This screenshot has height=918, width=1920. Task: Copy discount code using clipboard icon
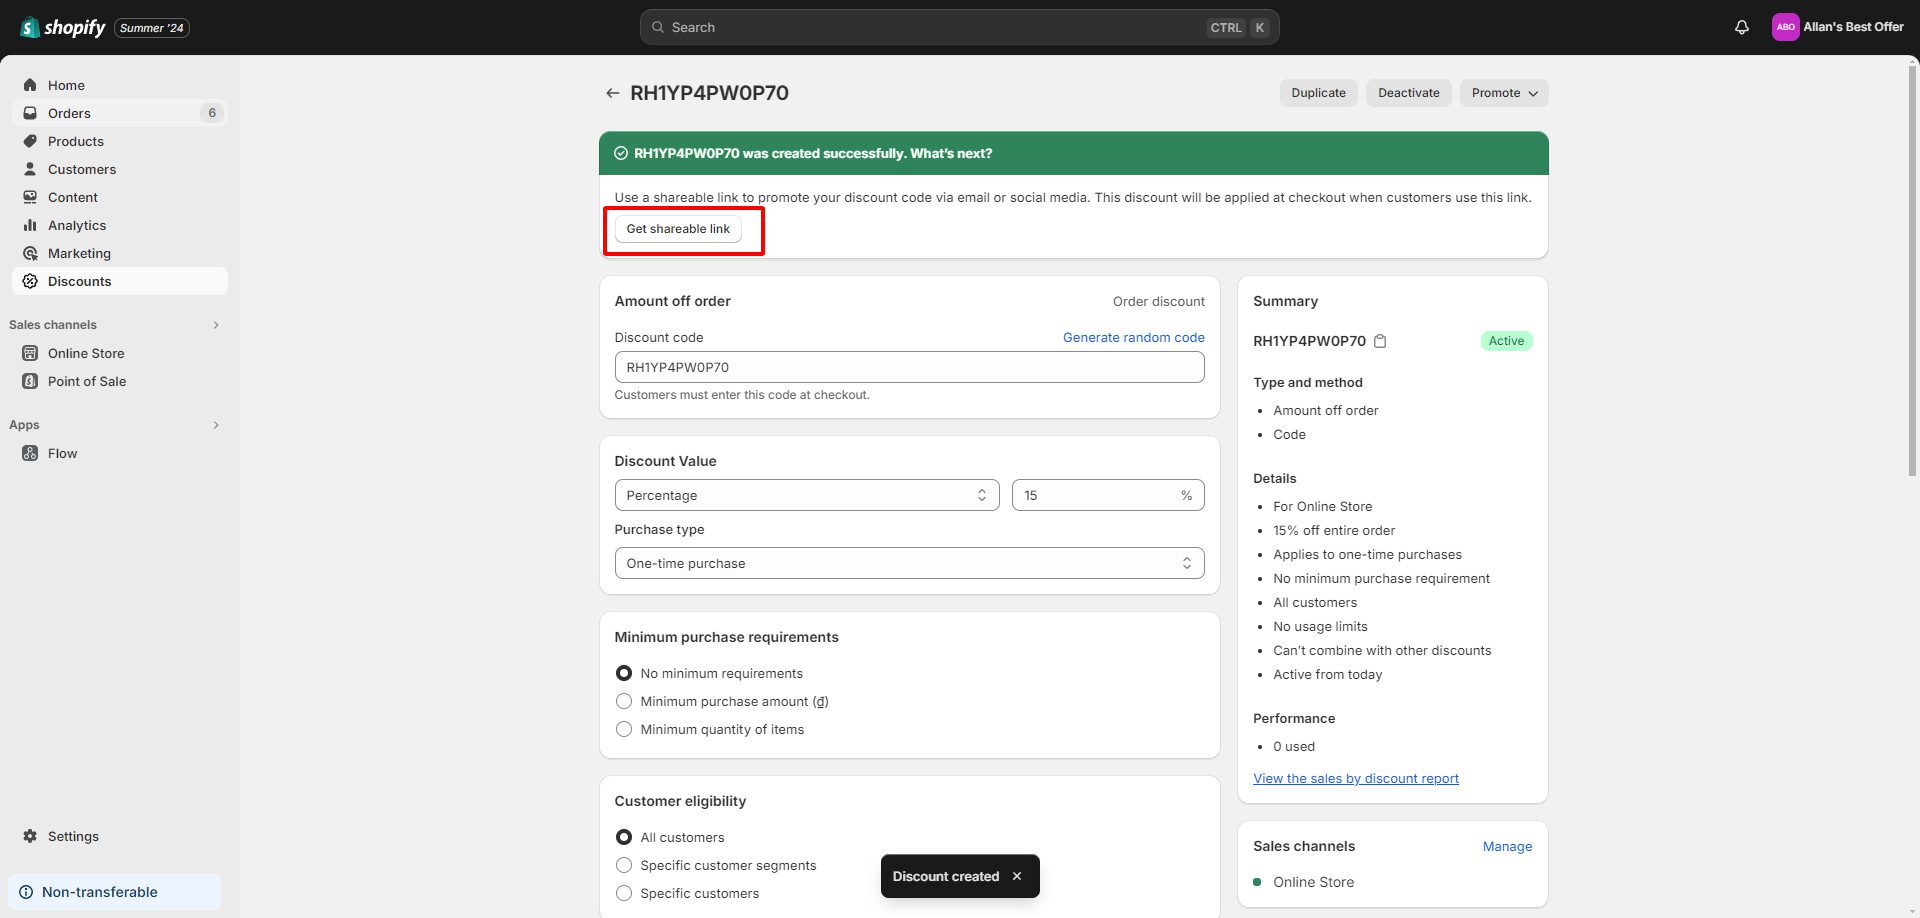(x=1380, y=341)
